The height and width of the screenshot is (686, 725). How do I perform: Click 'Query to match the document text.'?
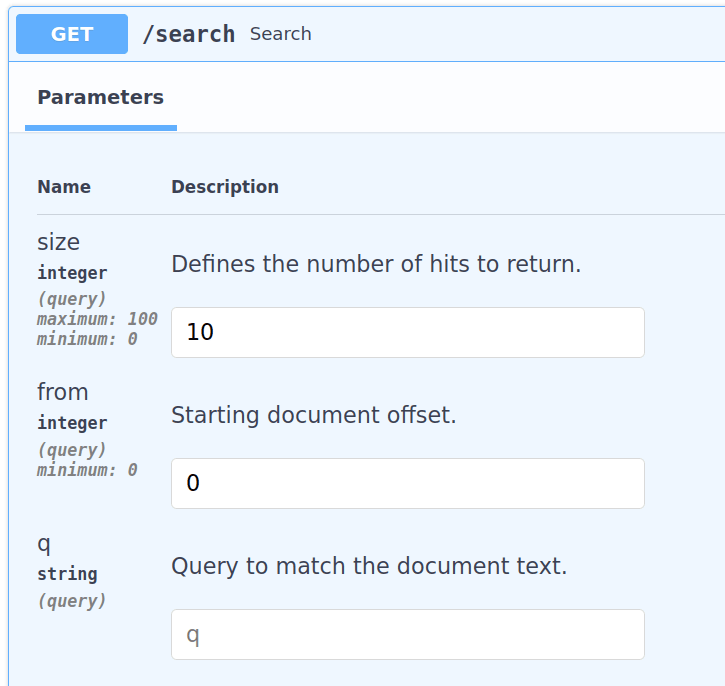pyautogui.click(x=369, y=566)
